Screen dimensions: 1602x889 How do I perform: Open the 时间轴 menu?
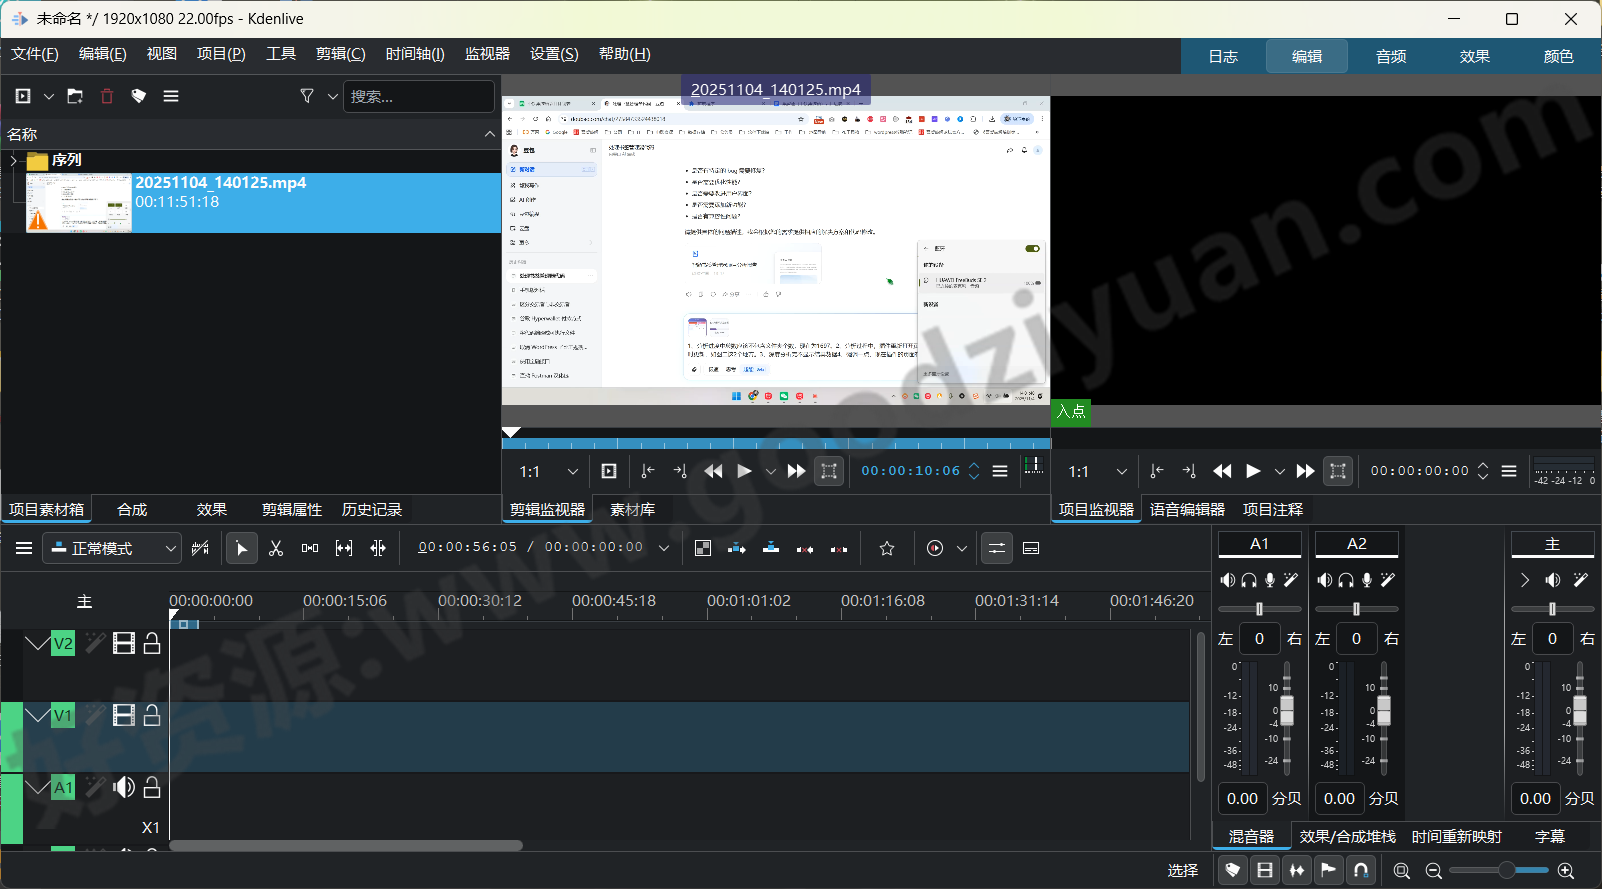[x=414, y=54]
